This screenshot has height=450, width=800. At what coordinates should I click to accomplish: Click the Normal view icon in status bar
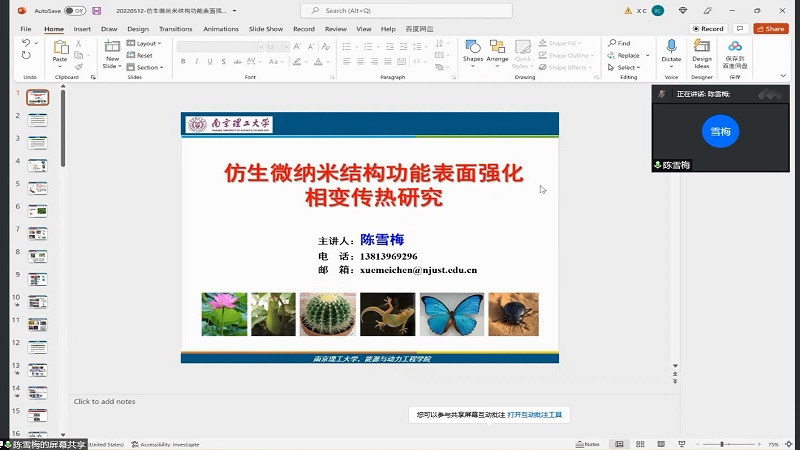click(619, 444)
